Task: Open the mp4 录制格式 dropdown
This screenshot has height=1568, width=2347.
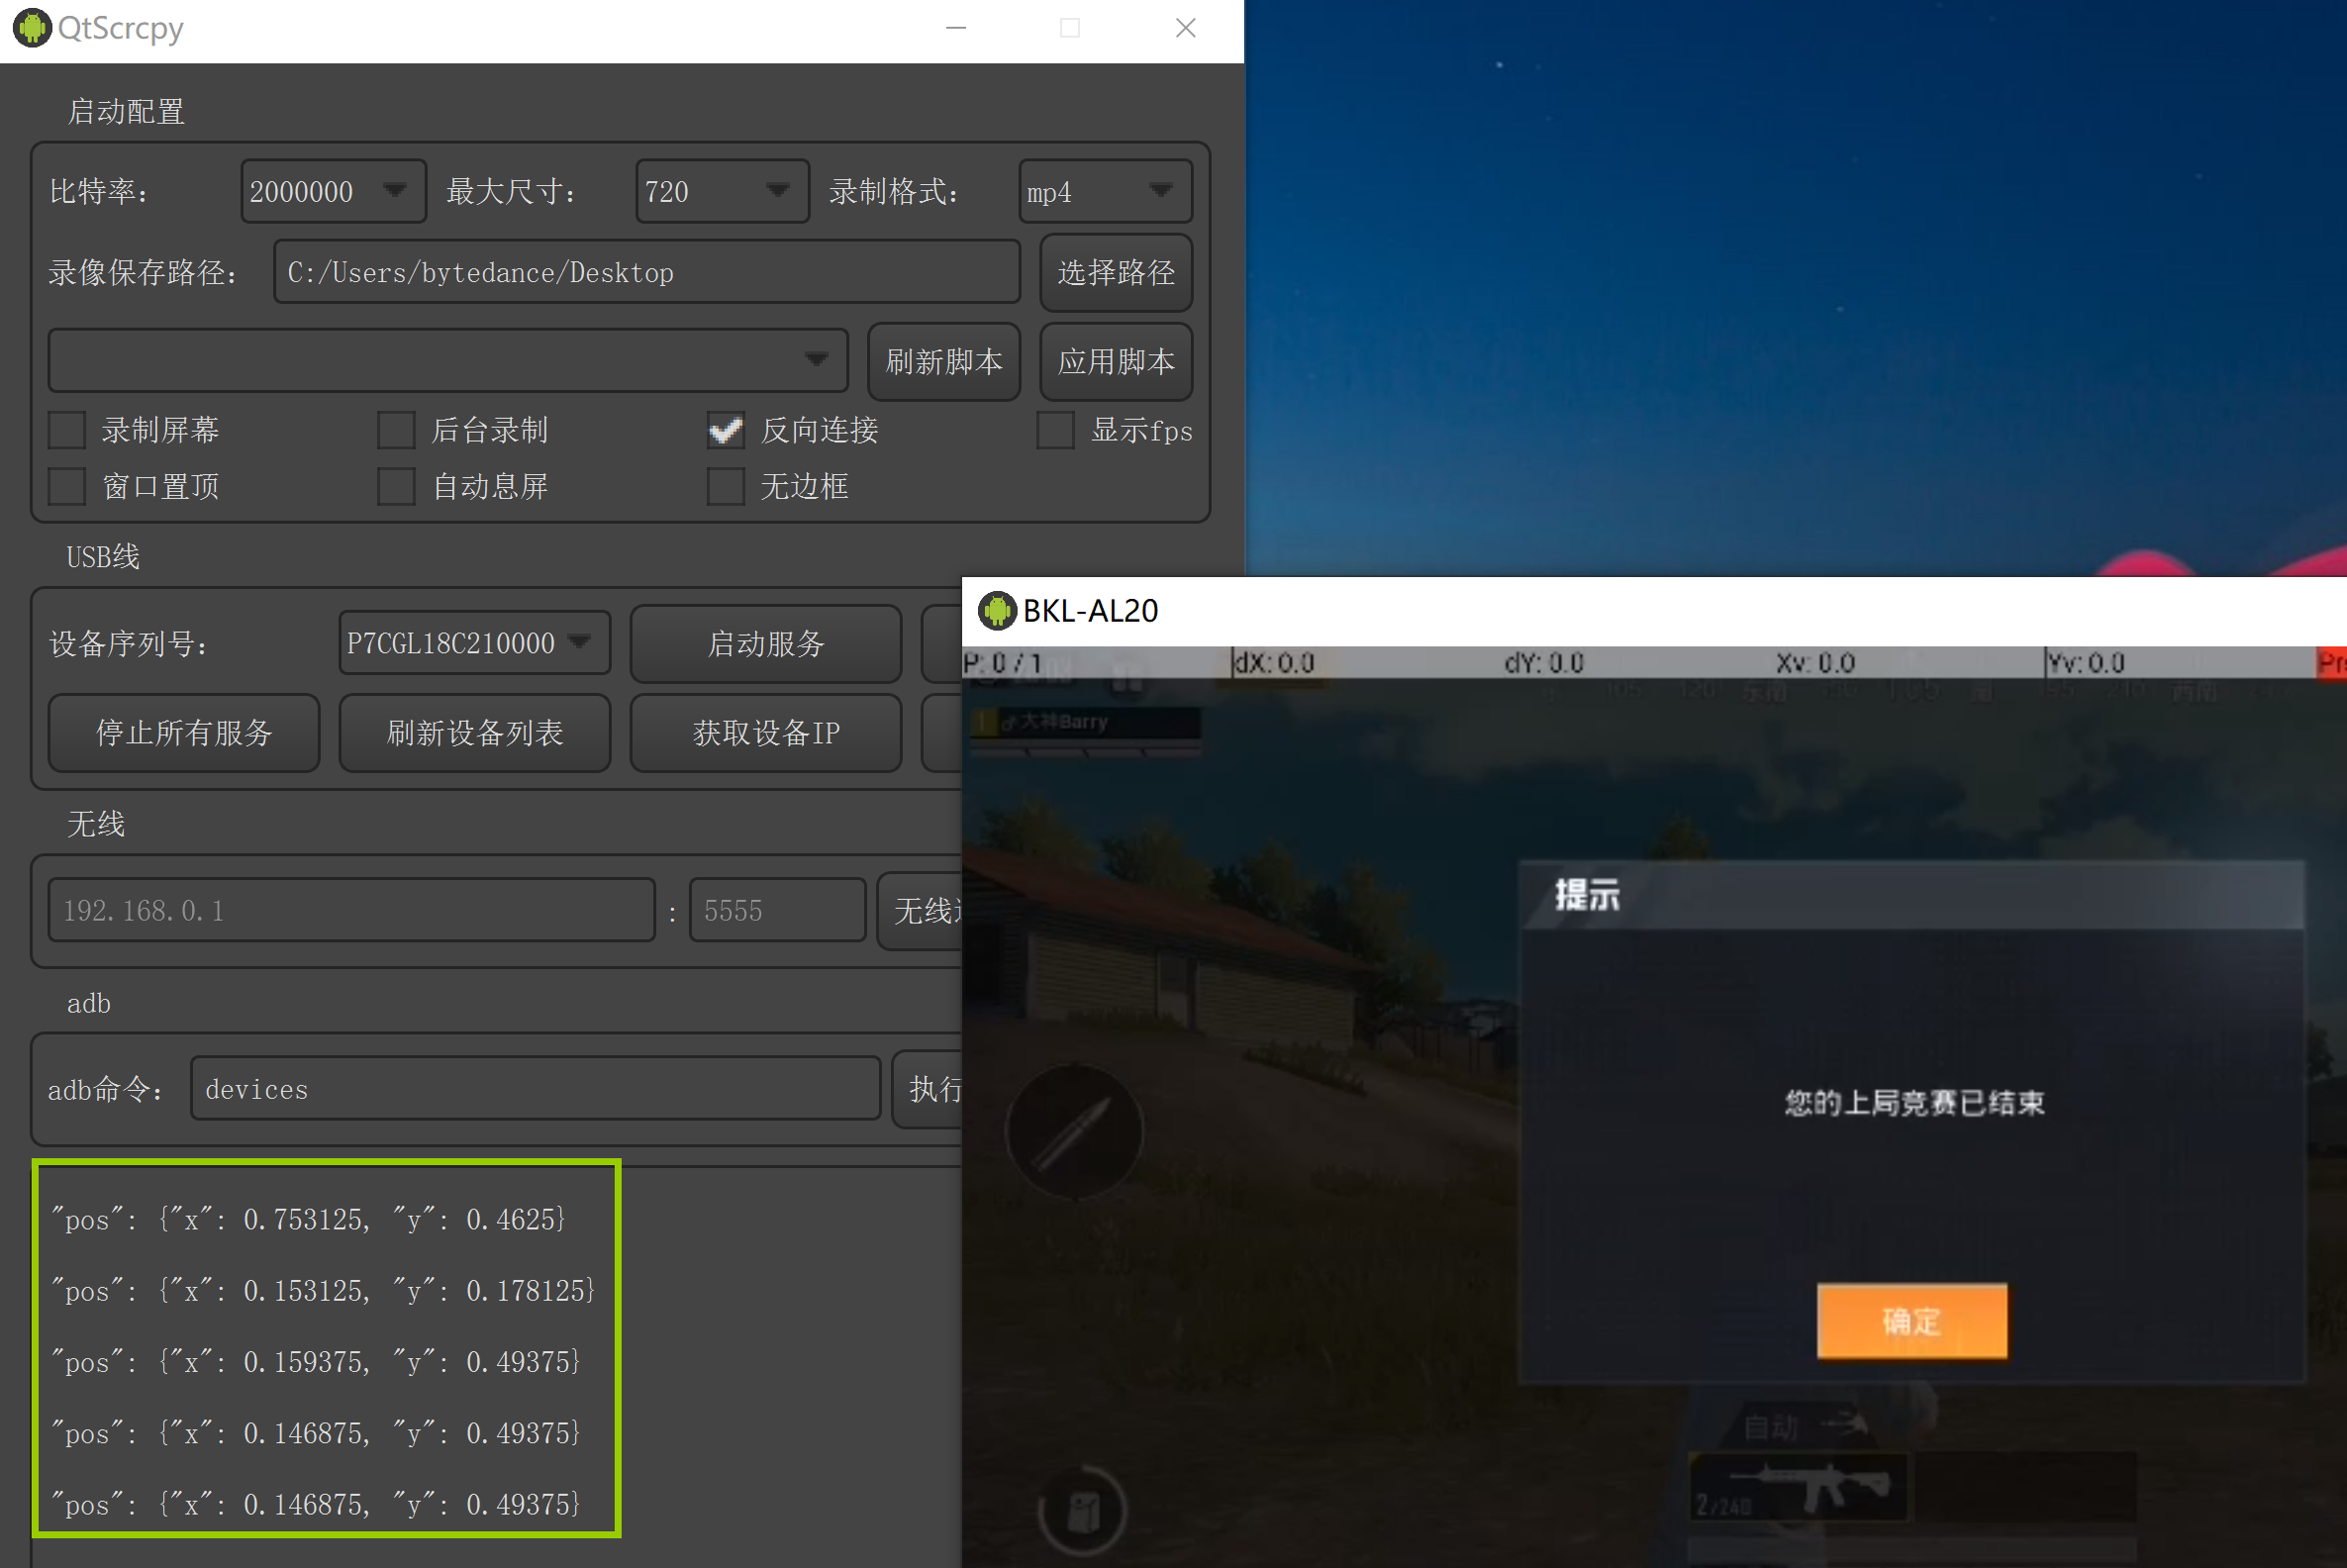Action: point(1104,191)
